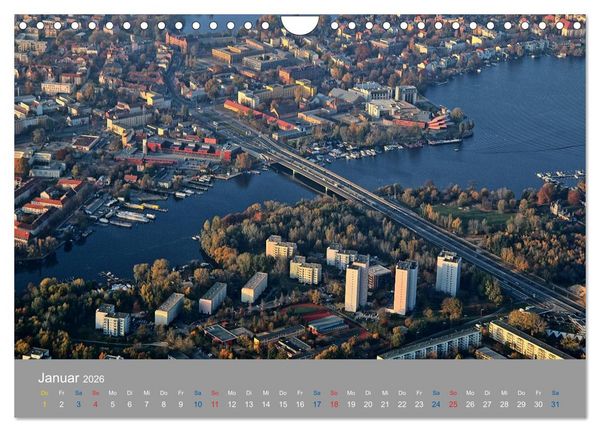Select day 26 in the calendar row
This screenshot has height=432, width=600.
pyautogui.click(x=470, y=404)
